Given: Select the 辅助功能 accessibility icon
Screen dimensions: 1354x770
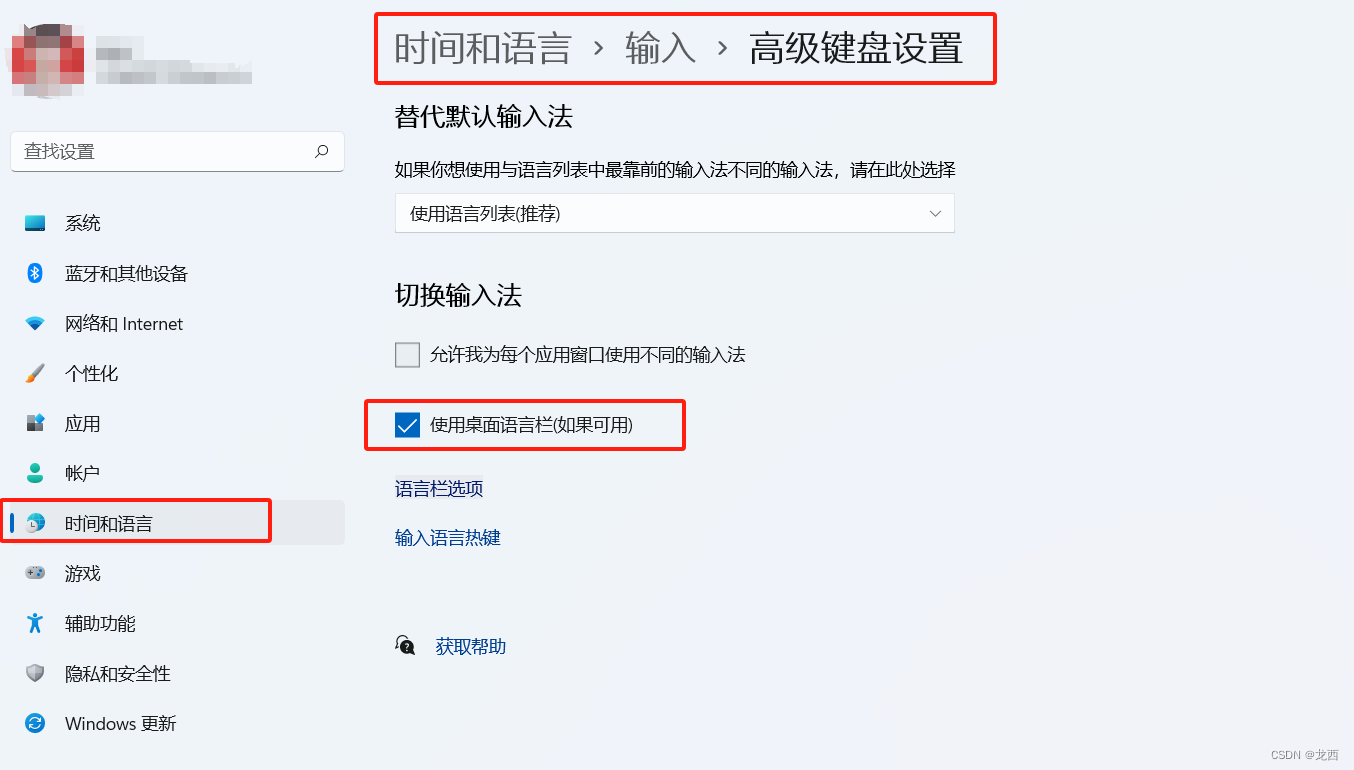Looking at the screenshot, I should coord(35,623).
